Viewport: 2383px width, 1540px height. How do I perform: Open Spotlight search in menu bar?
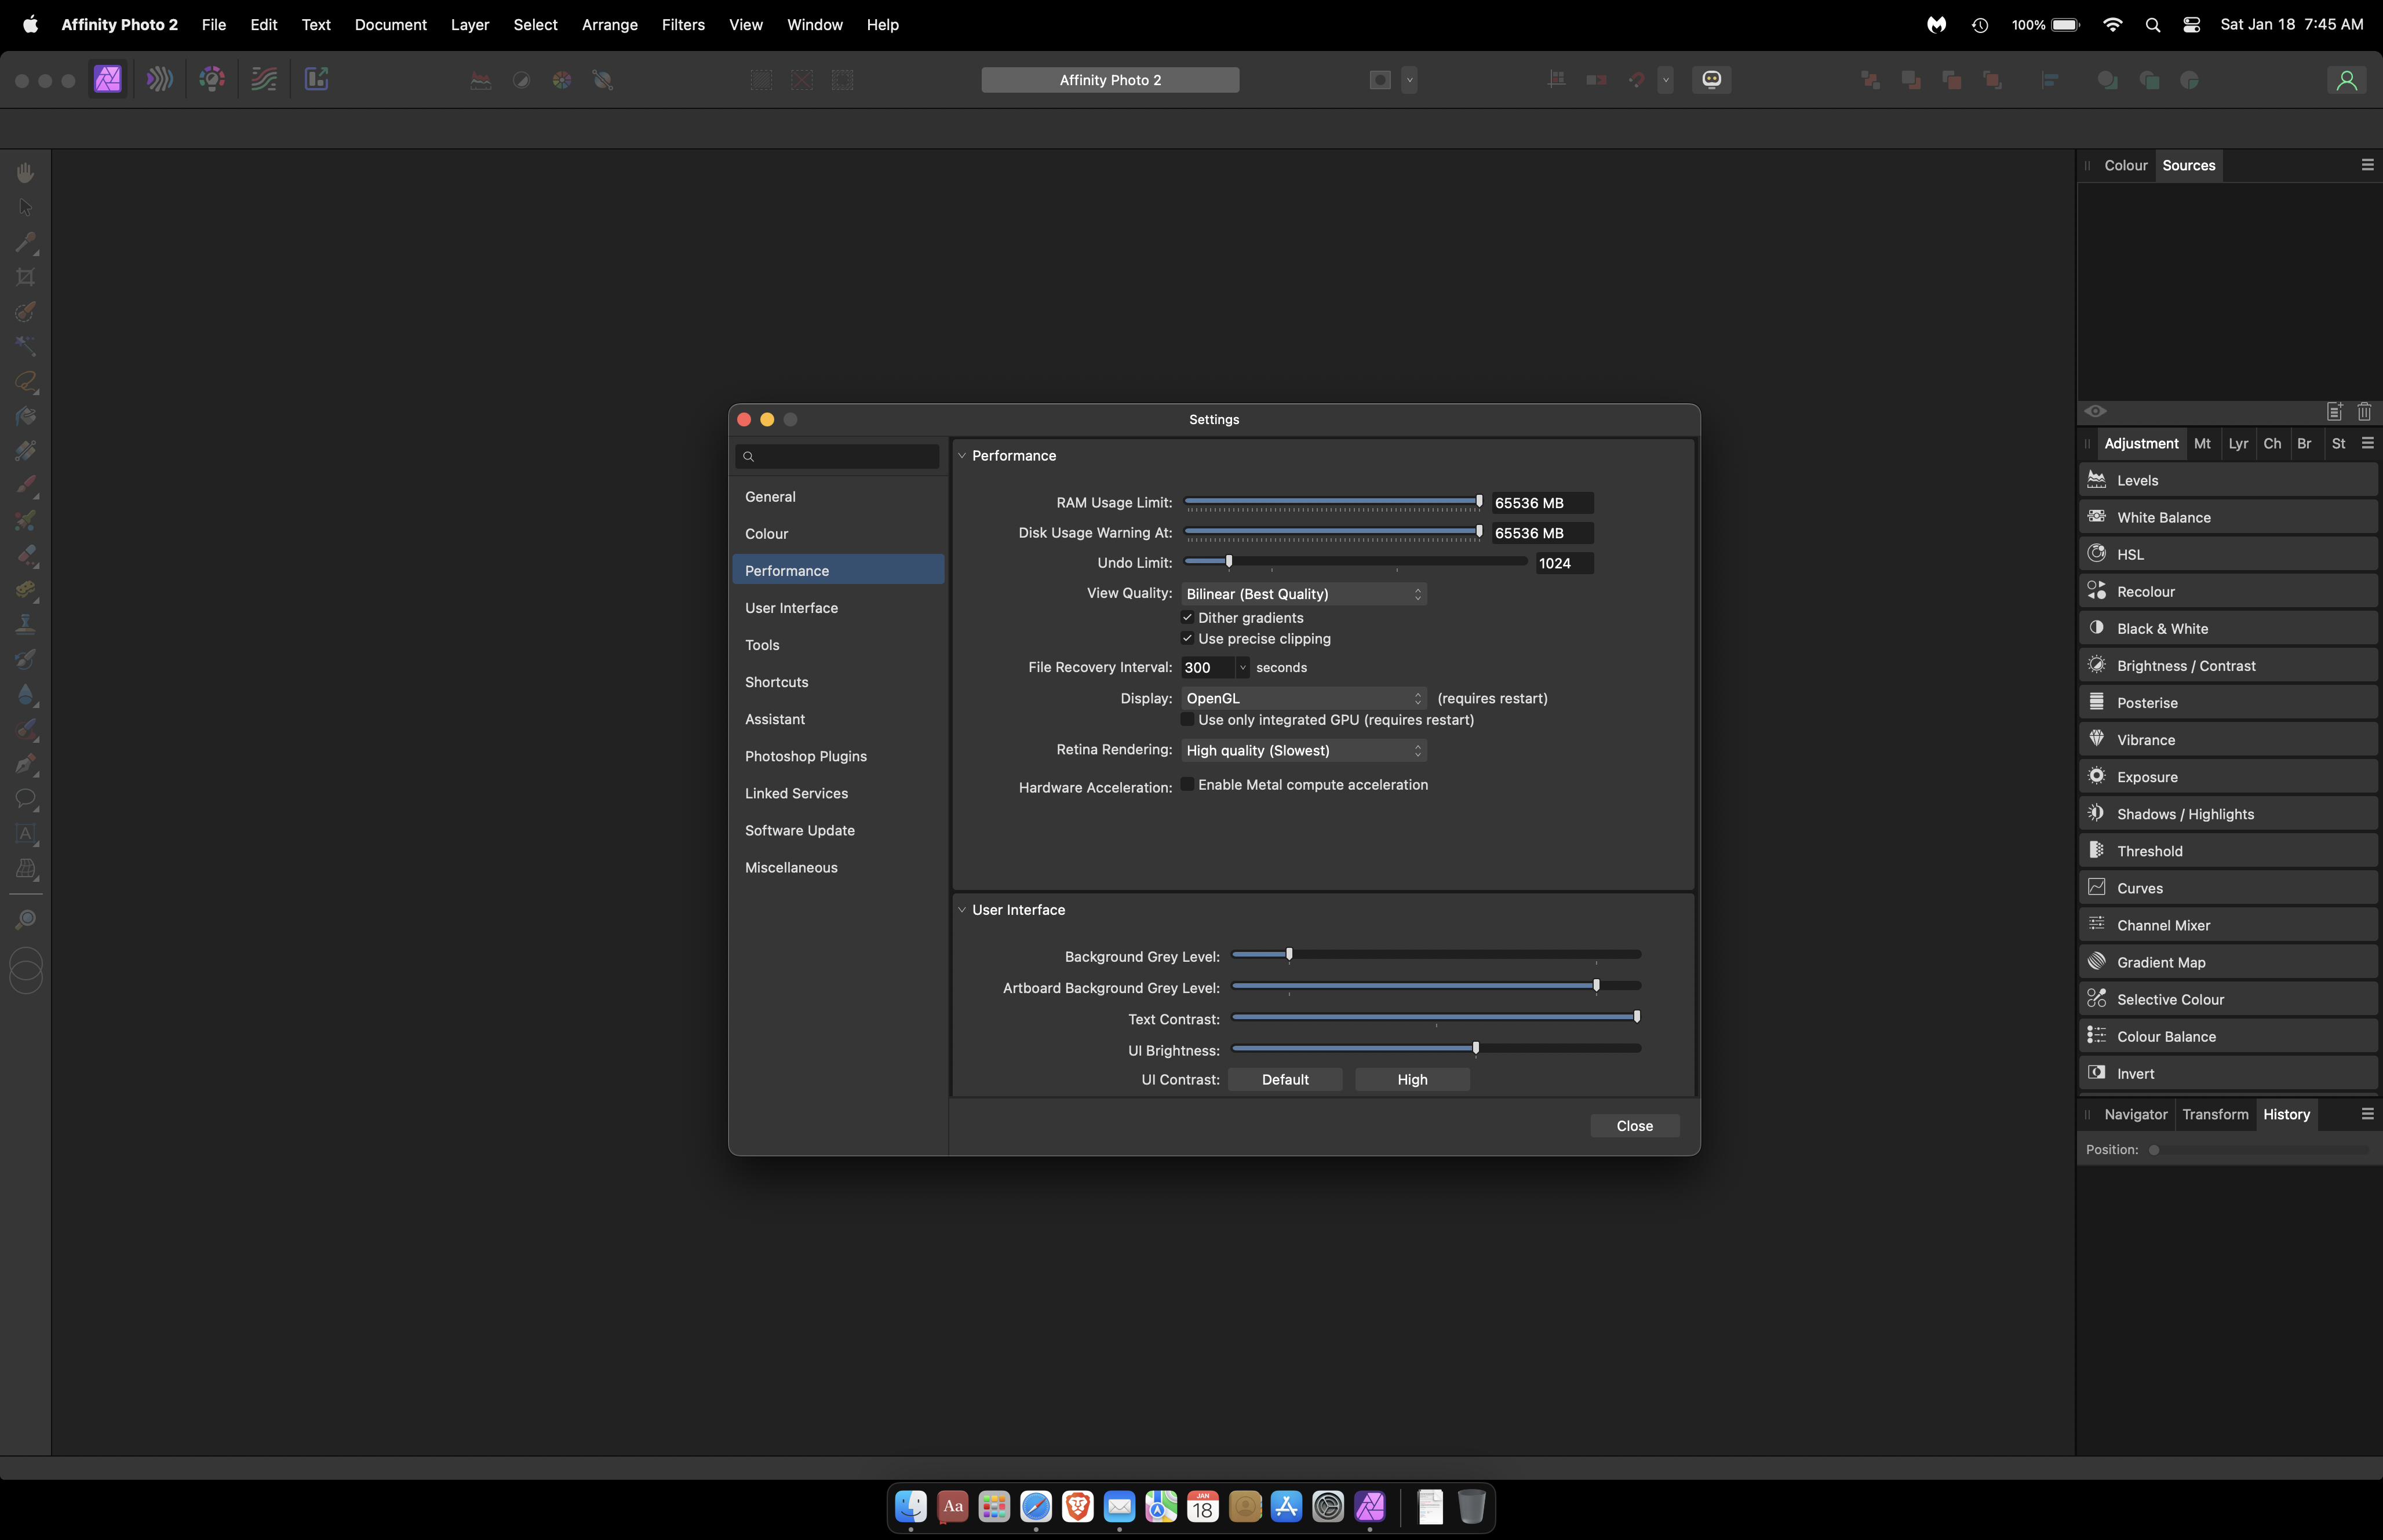point(2152,25)
